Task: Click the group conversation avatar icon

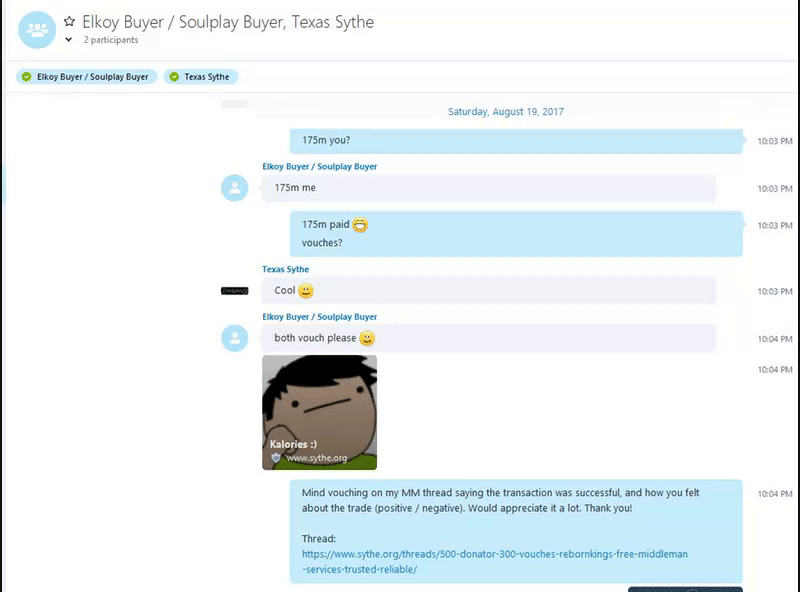Action: tap(37, 30)
